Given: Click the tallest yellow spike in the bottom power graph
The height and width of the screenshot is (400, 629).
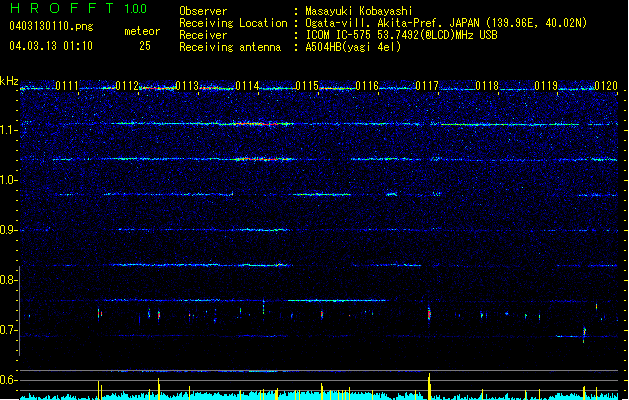Looking at the screenshot, I should point(429,386).
